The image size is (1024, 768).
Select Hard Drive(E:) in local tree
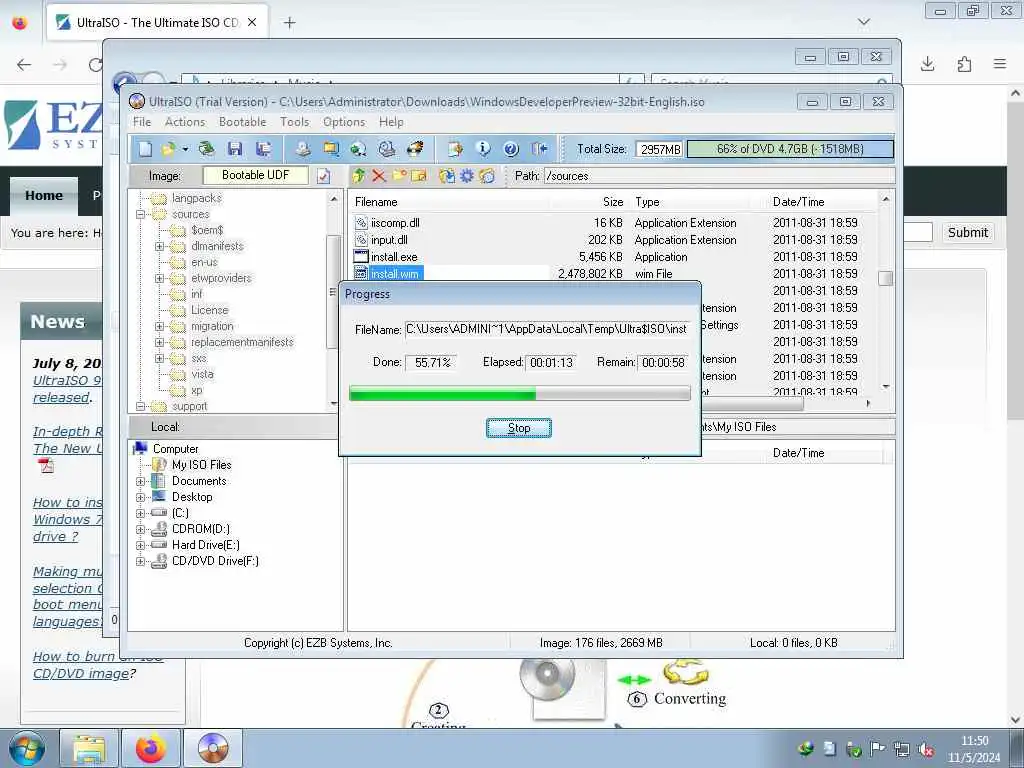click(x=205, y=545)
